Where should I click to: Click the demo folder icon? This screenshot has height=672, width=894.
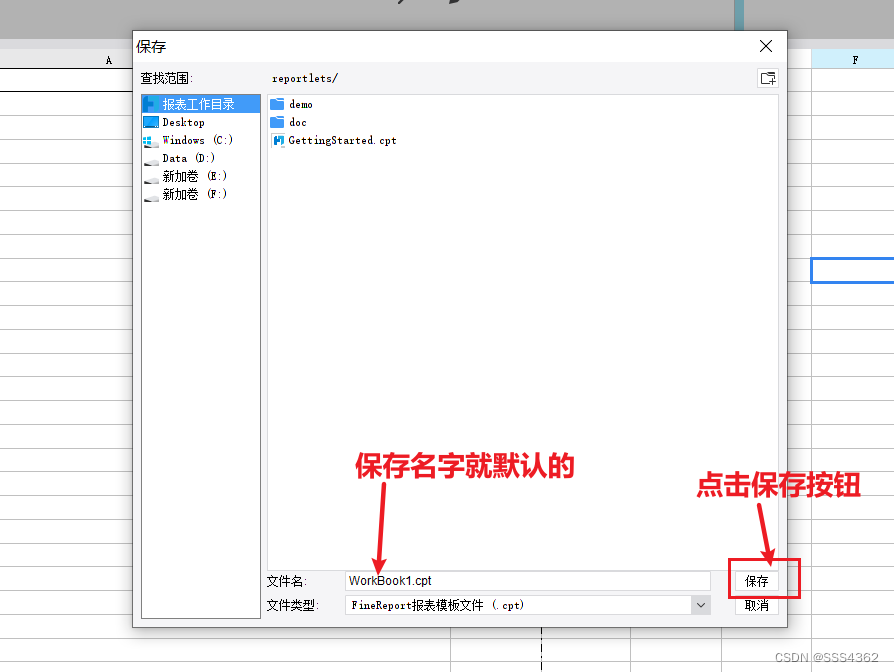[277, 104]
